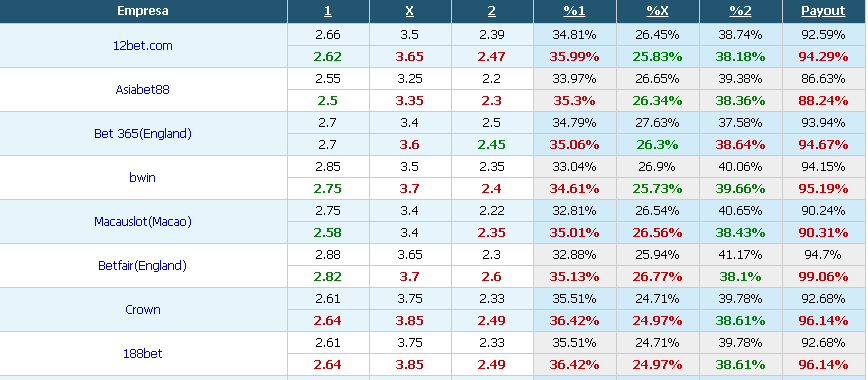Click Macauslot's away odds 2.35
Image resolution: width=868 pixels, height=380 pixels.
click(x=492, y=233)
